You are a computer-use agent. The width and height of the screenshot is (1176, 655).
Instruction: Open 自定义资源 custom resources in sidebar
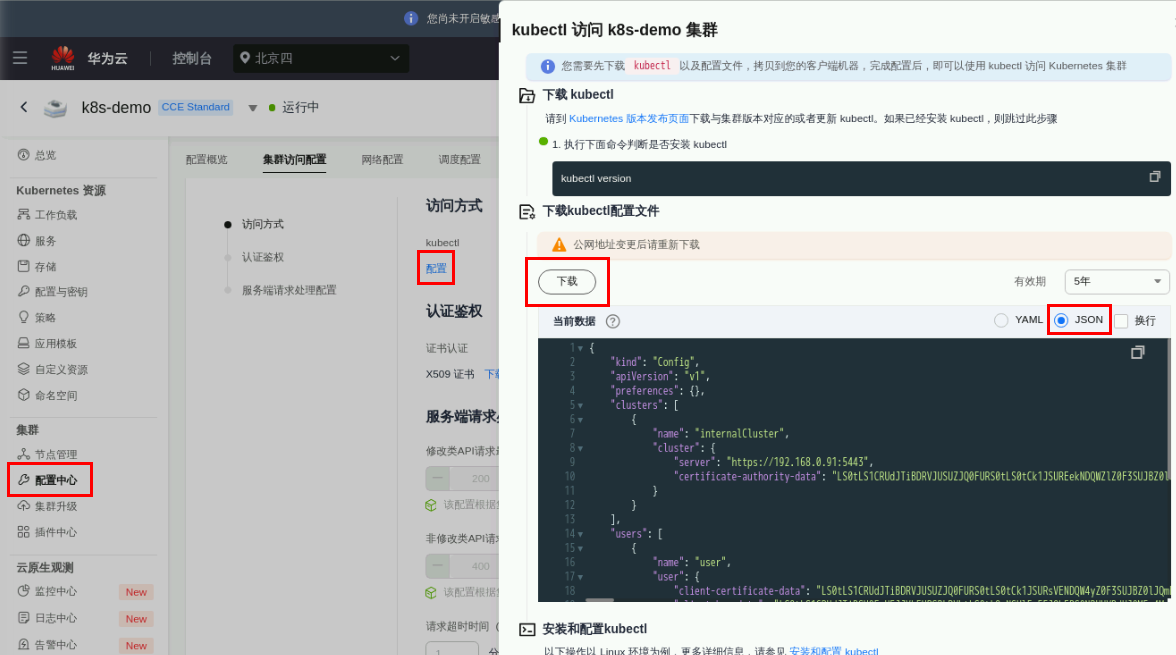(x=52, y=369)
